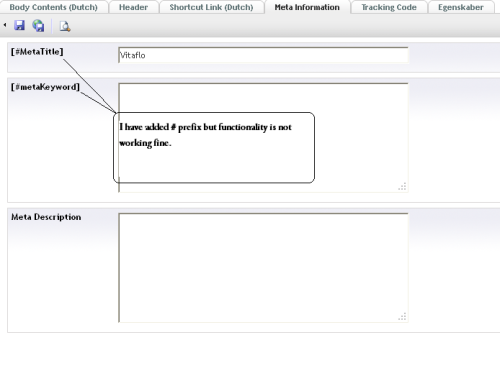Viewport: 500px width, 368px height.
Task: Click the [#MetaTitle] label
Action: pyautogui.click(x=37, y=52)
